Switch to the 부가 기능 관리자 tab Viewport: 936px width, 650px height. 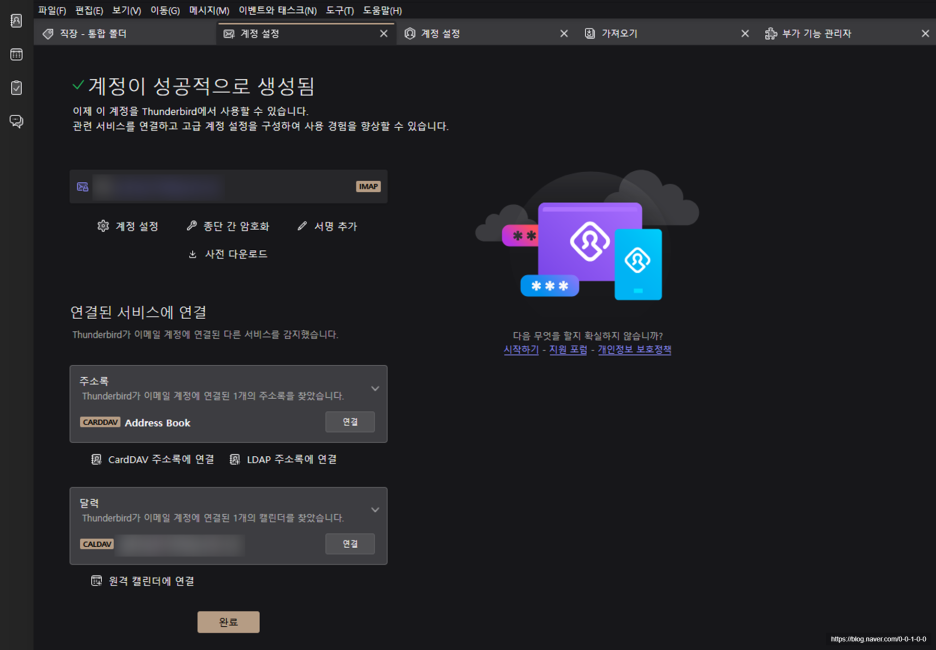846,33
